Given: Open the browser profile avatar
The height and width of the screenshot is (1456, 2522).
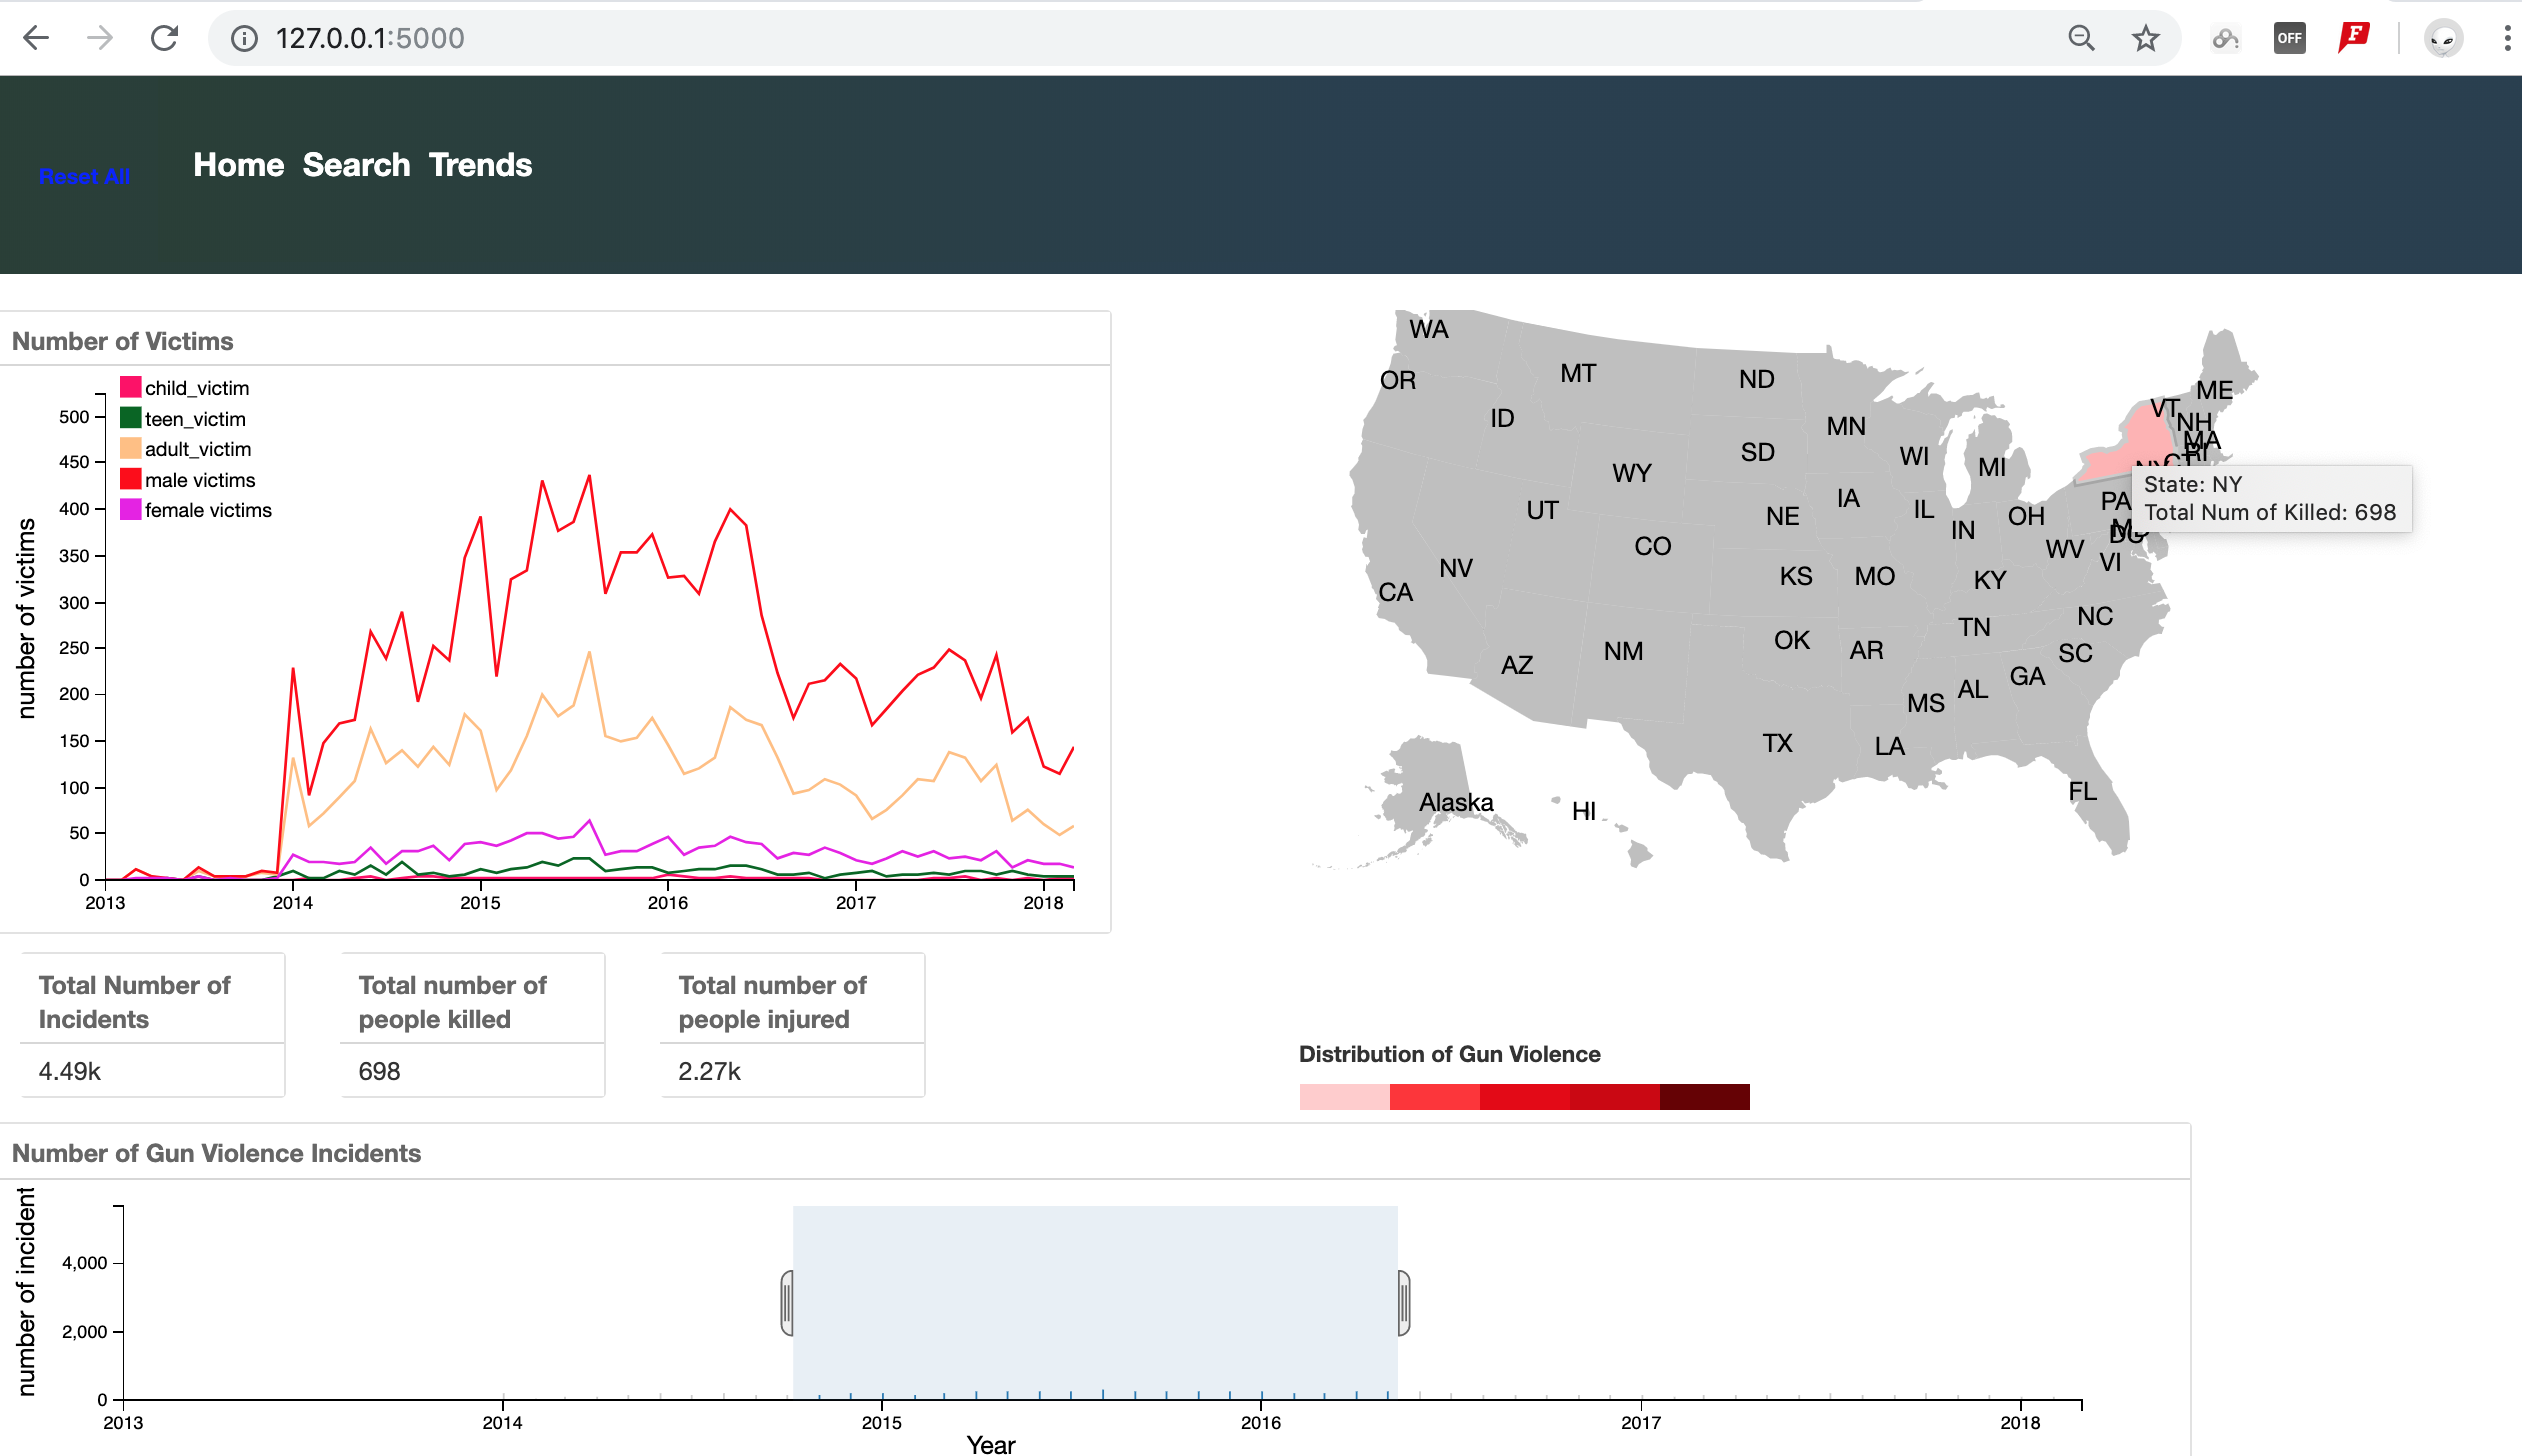Looking at the screenshot, I should (2443, 38).
